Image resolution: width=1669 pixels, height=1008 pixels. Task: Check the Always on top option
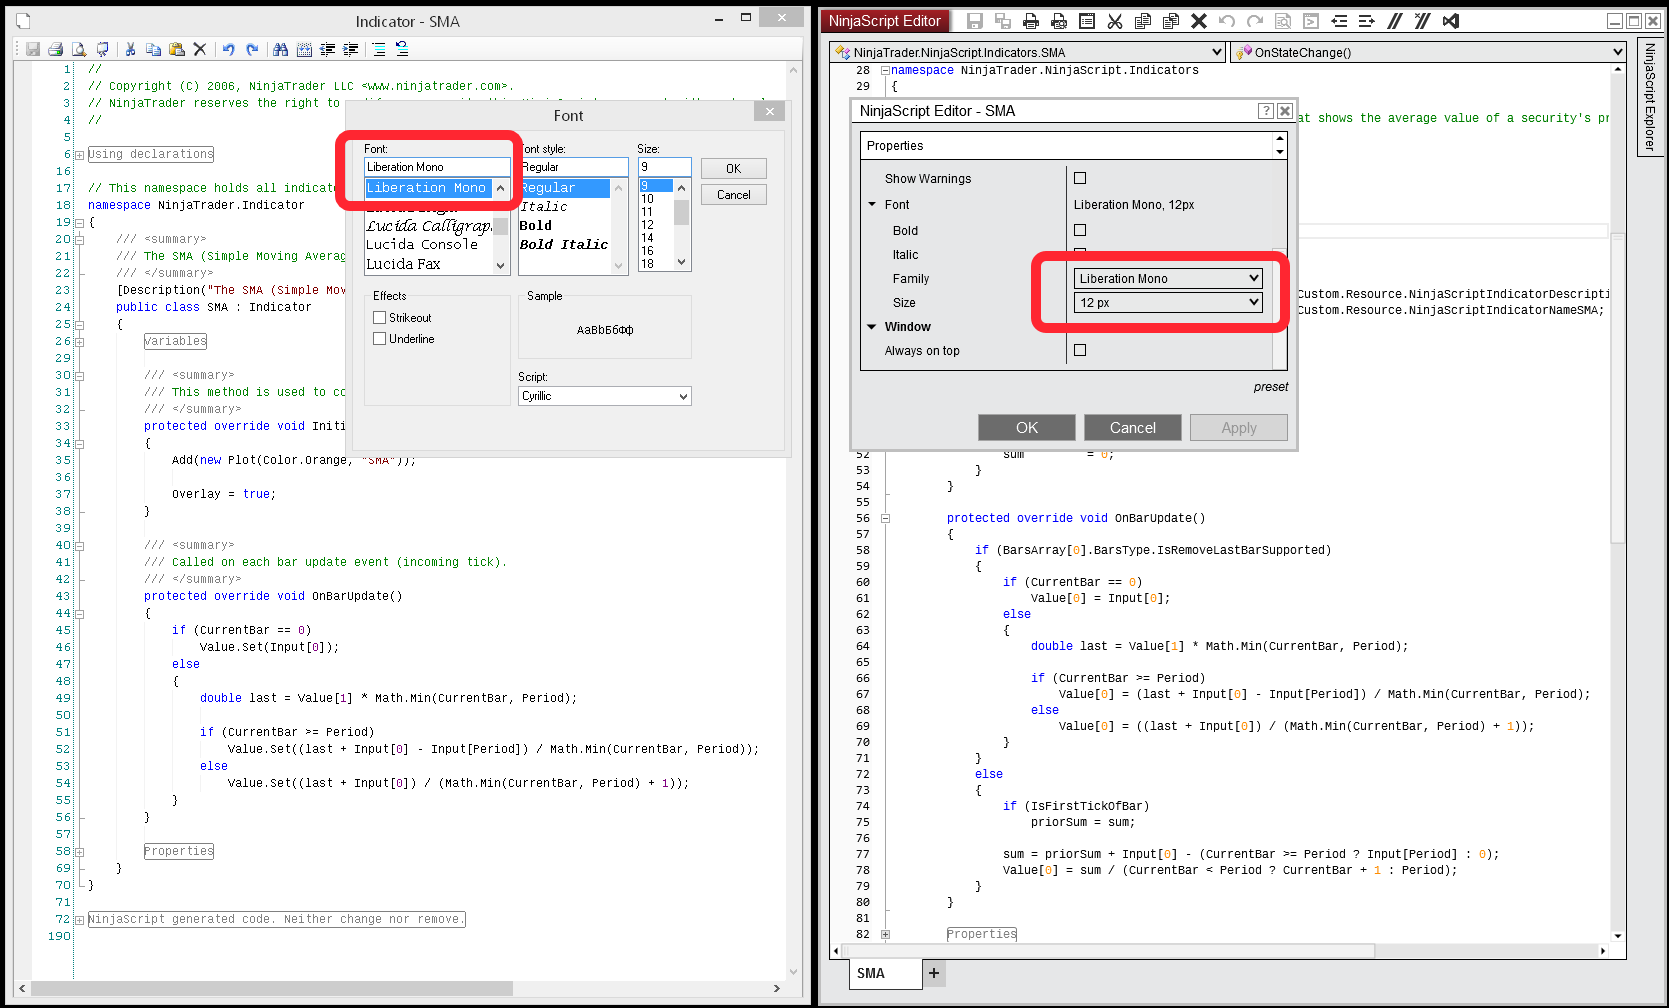(x=1080, y=350)
